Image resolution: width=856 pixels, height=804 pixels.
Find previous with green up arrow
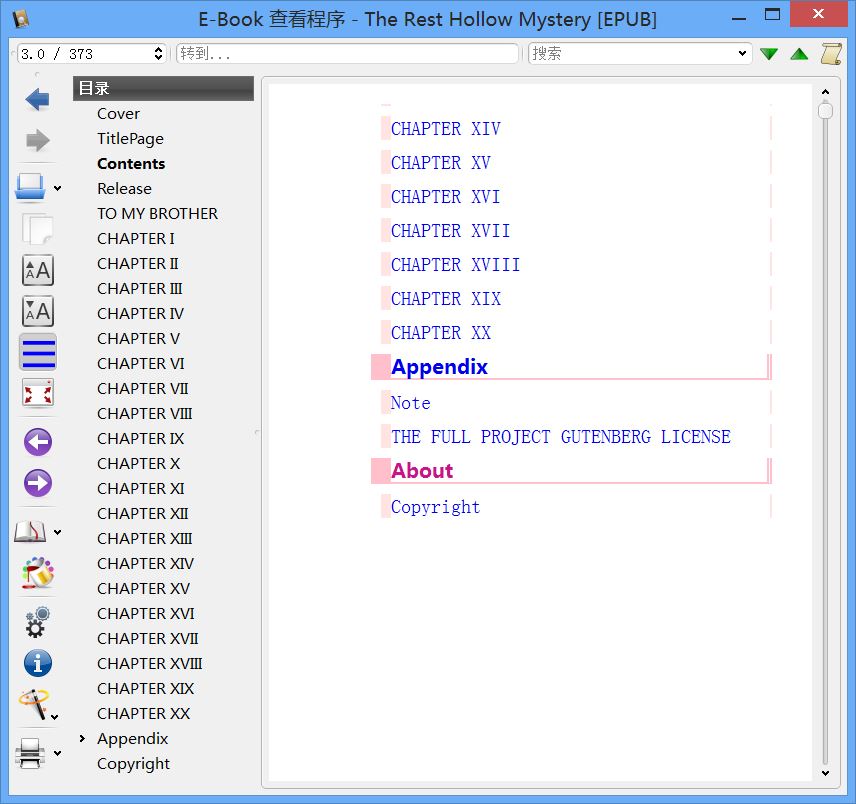pyautogui.click(x=799, y=53)
